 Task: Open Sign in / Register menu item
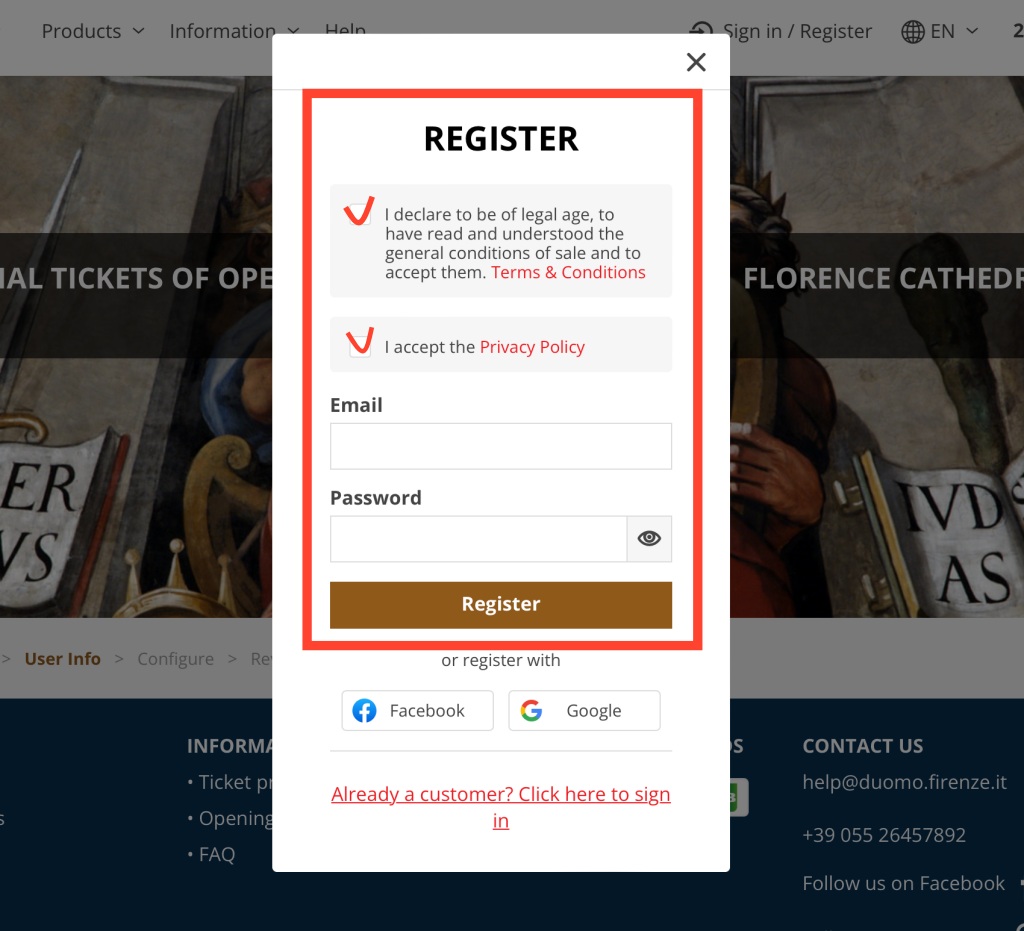coord(797,31)
